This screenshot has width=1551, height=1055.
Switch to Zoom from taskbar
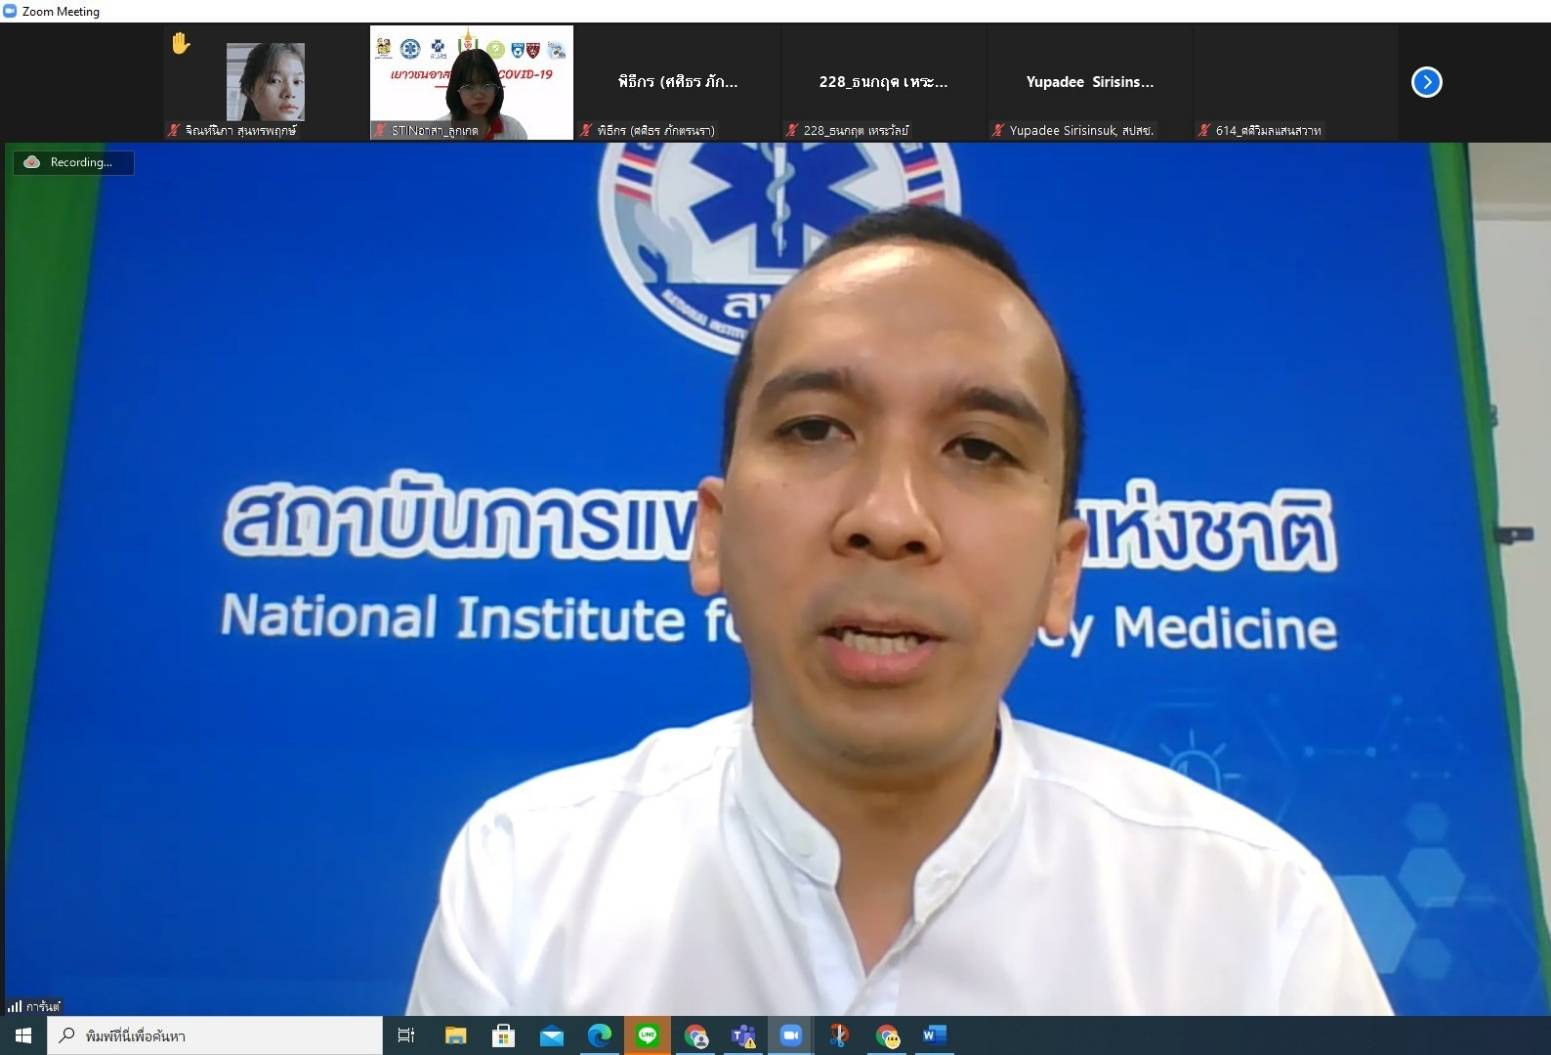coord(791,1036)
